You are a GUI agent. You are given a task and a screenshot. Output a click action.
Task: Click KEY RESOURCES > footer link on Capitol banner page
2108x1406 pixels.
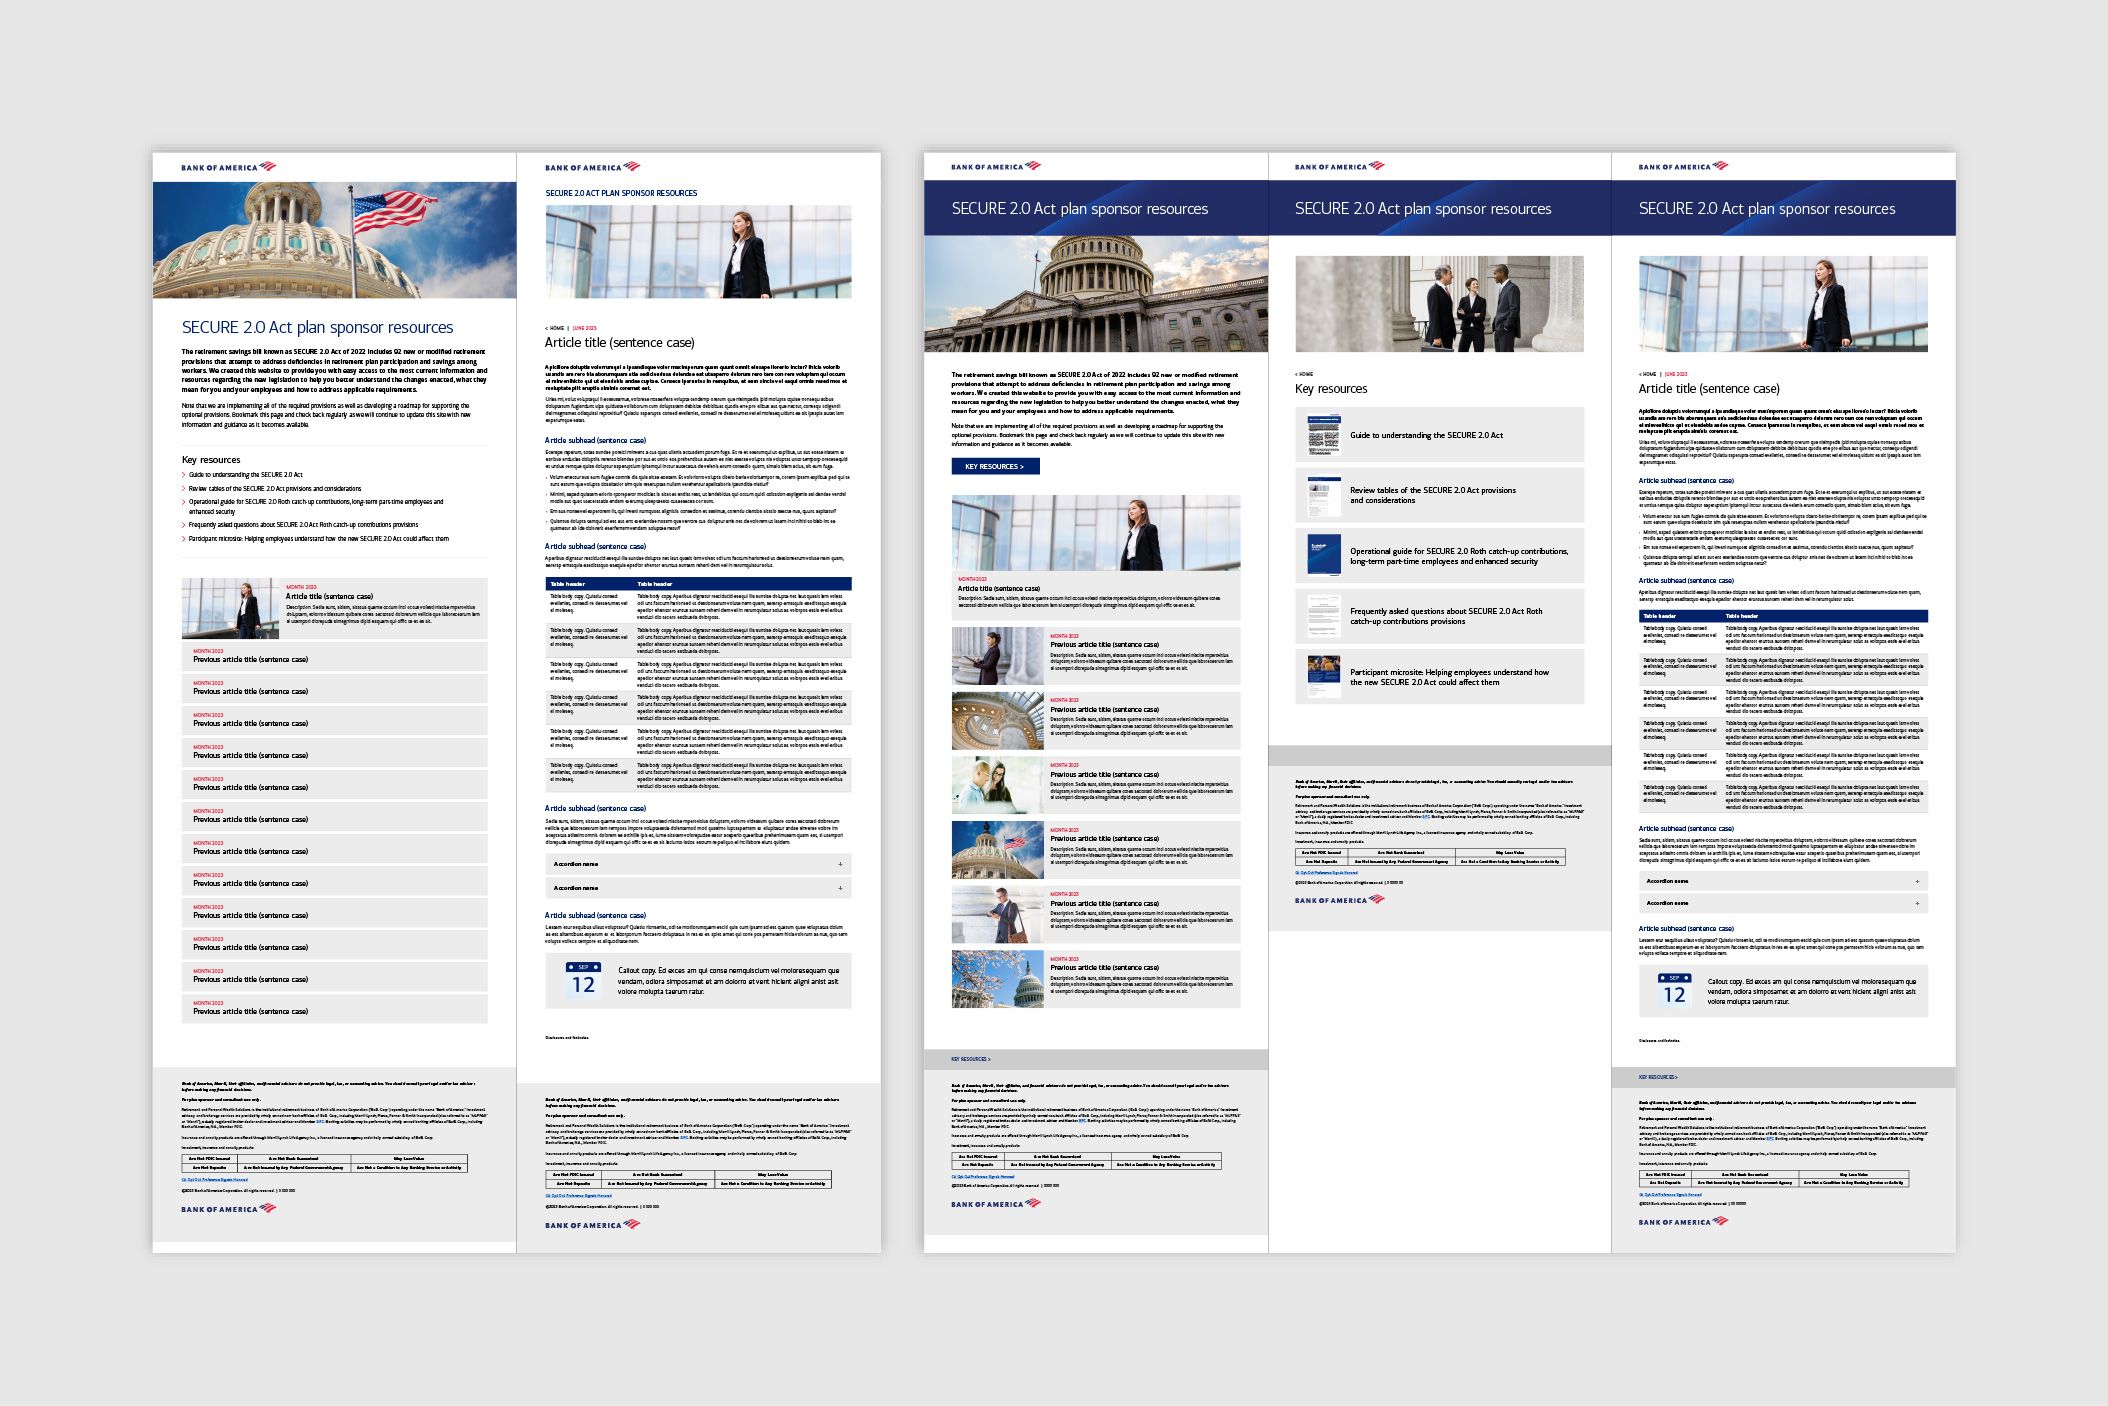[970, 1058]
